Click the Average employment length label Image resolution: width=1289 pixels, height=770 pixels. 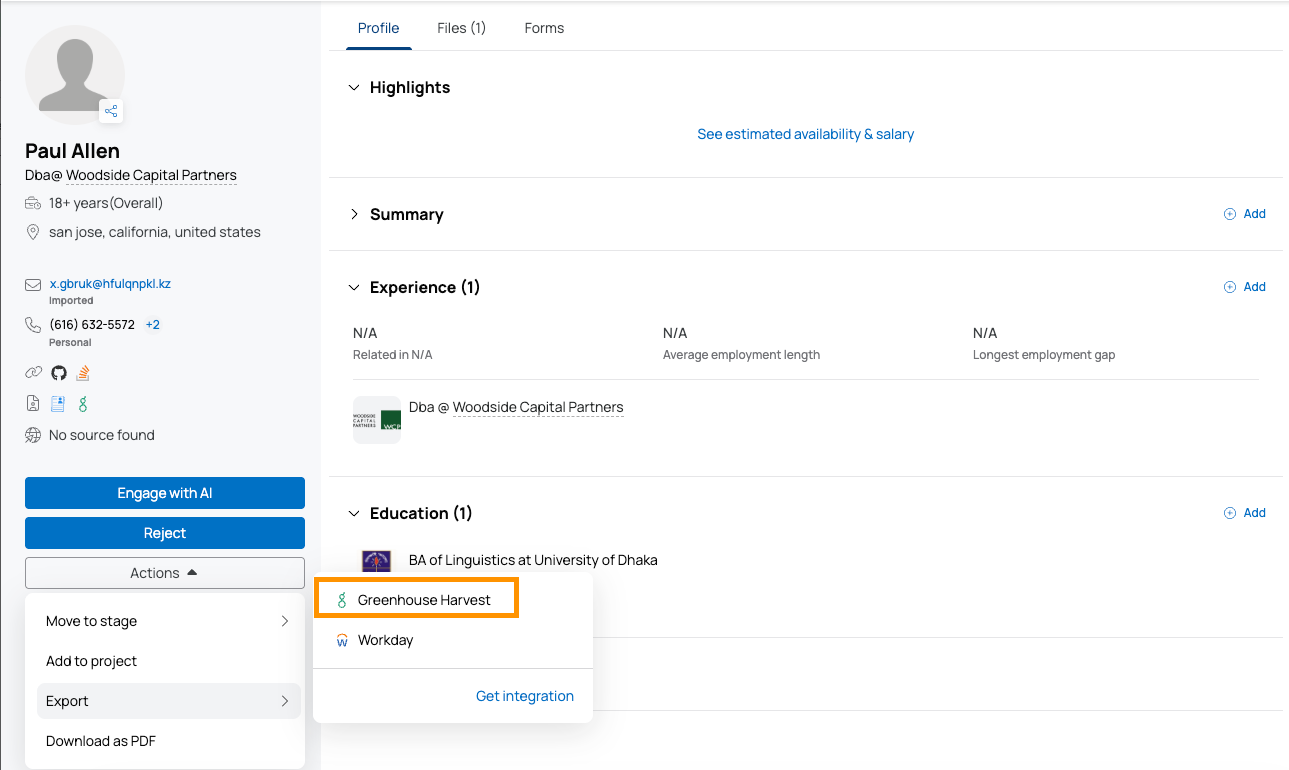(741, 355)
